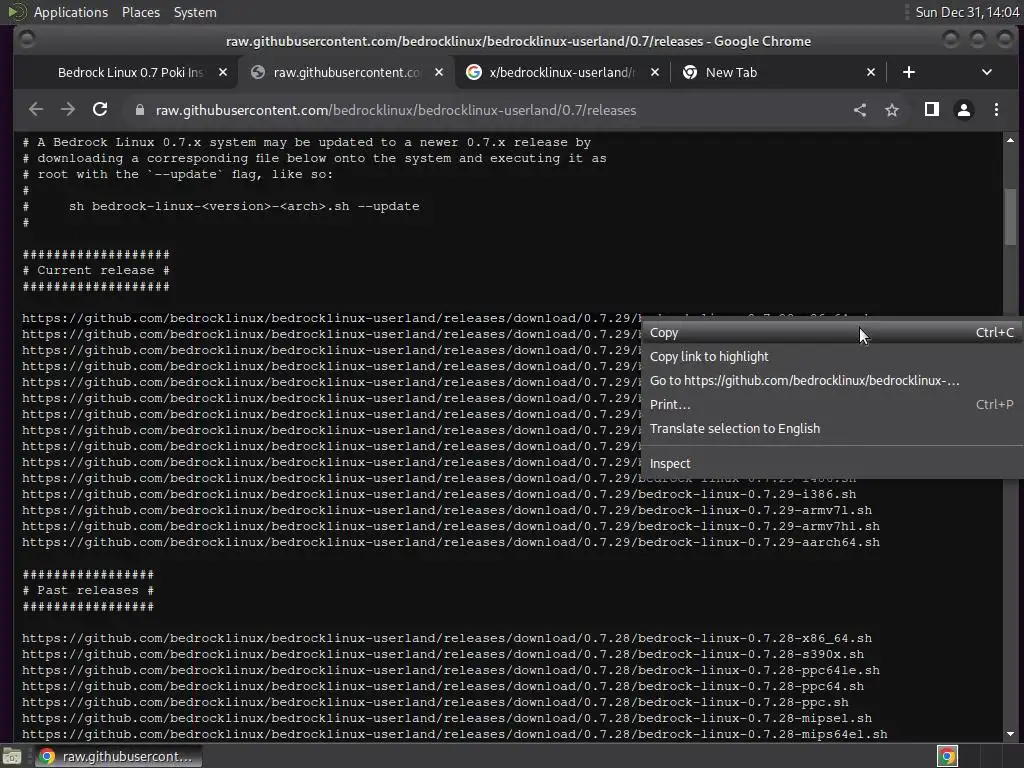Go back to the previous page
The height and width of the screenshot is (768, 1024).
coord(36,110)
